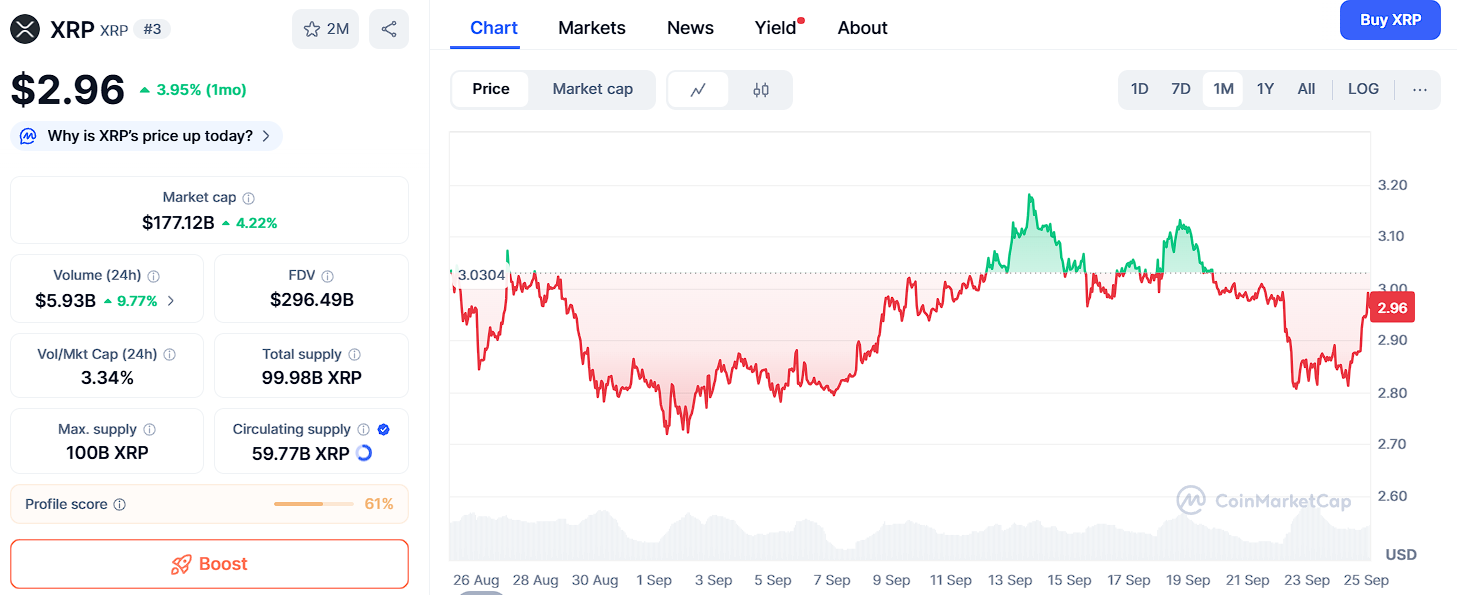
Task: Set chart range to 1M
Action: click(1223, 89)
